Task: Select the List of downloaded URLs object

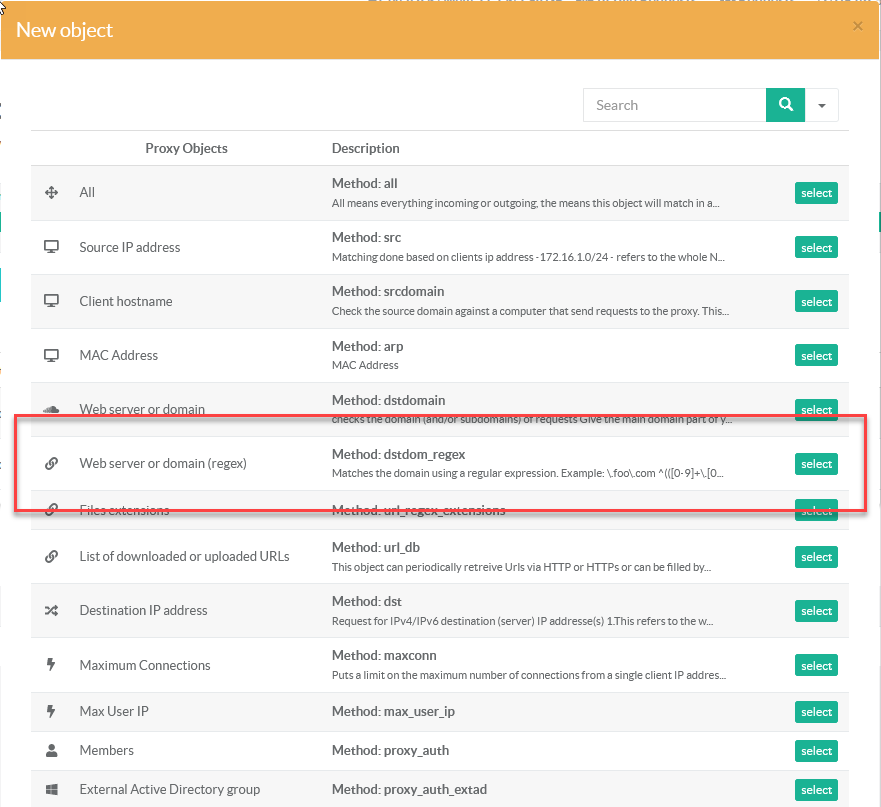Action: pos(816,557)
